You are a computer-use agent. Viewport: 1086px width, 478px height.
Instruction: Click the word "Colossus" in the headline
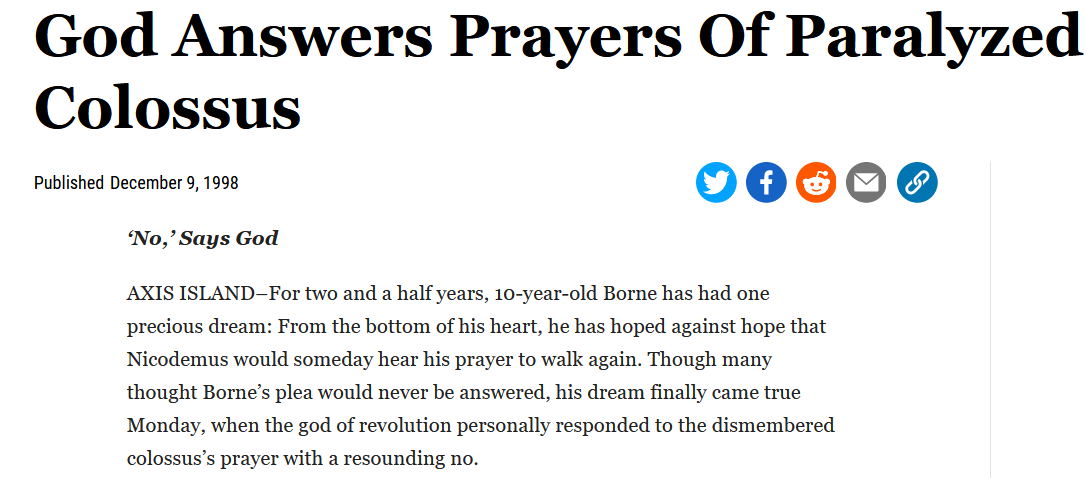click(167, 107)
